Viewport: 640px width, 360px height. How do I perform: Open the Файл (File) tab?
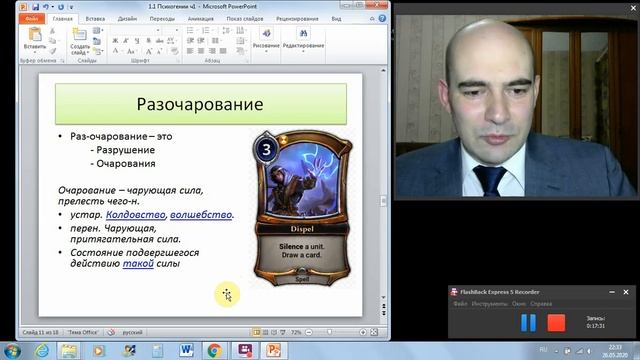[31, 19]
